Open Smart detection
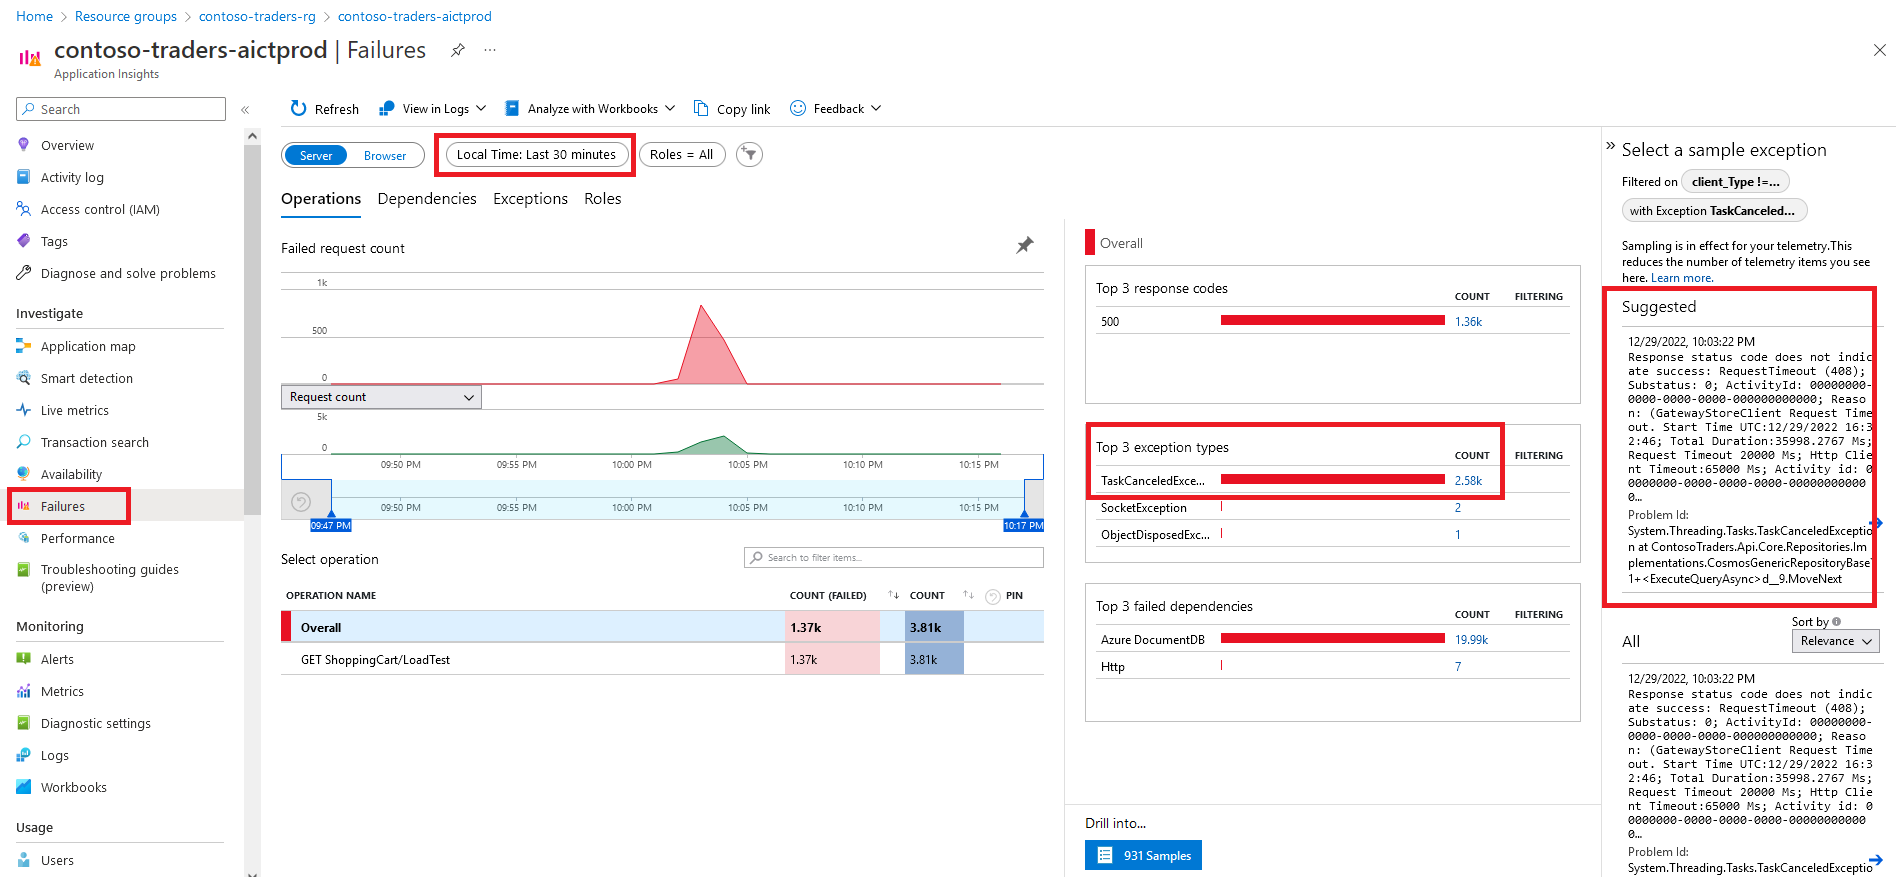The image size is (1899, 877). [x=87, y=378]
